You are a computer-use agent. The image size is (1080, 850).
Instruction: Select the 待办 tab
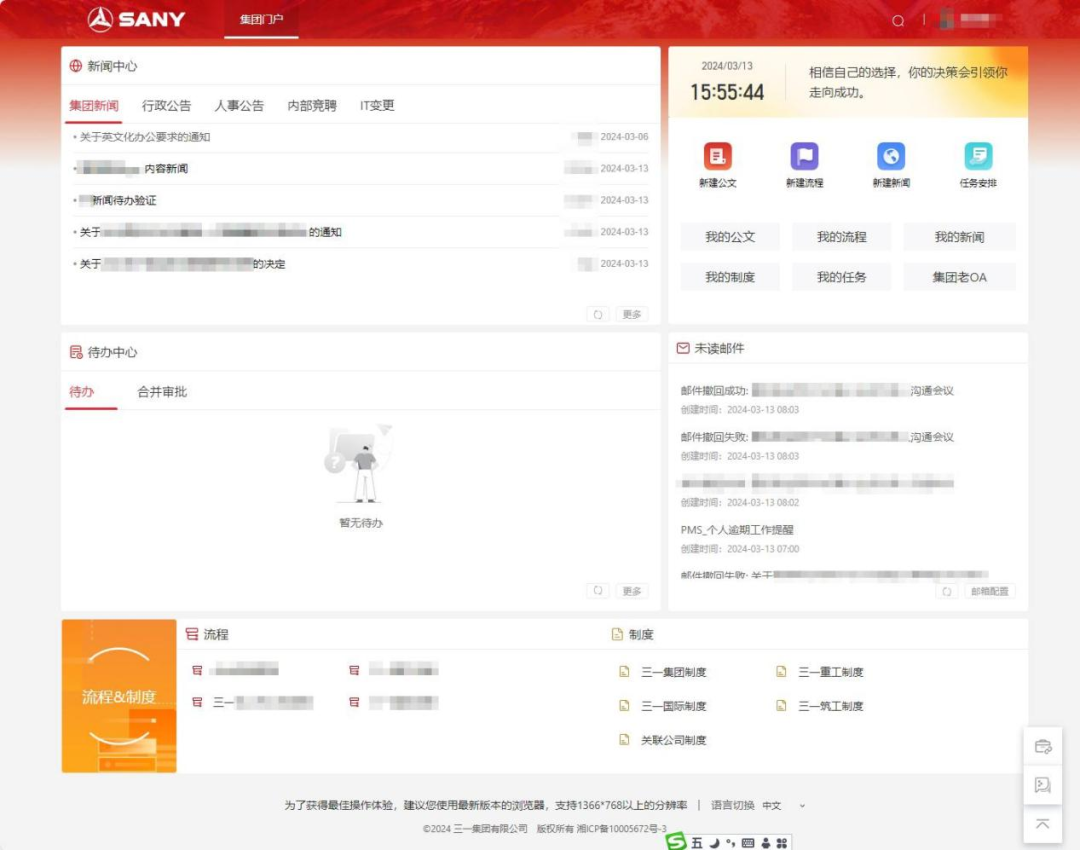pyautogui.click(x=81, y=392)
